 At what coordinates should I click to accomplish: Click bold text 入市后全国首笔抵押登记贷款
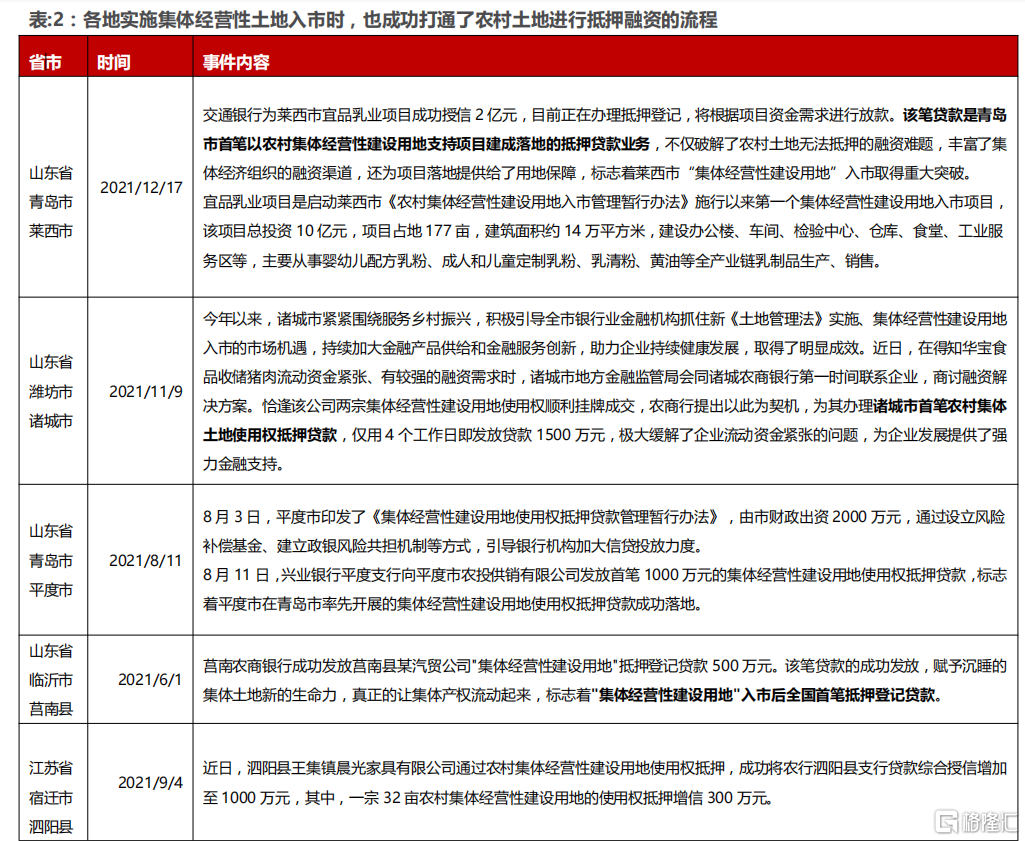(838, 695)
